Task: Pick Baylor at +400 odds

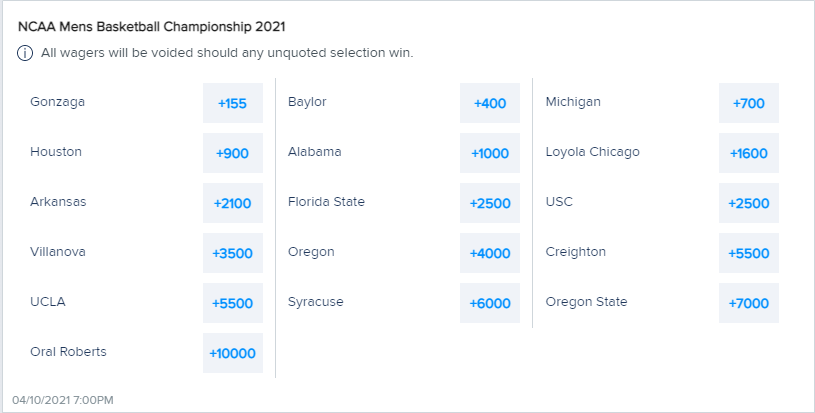Action: pyautogui.click(x=490, y=103)
